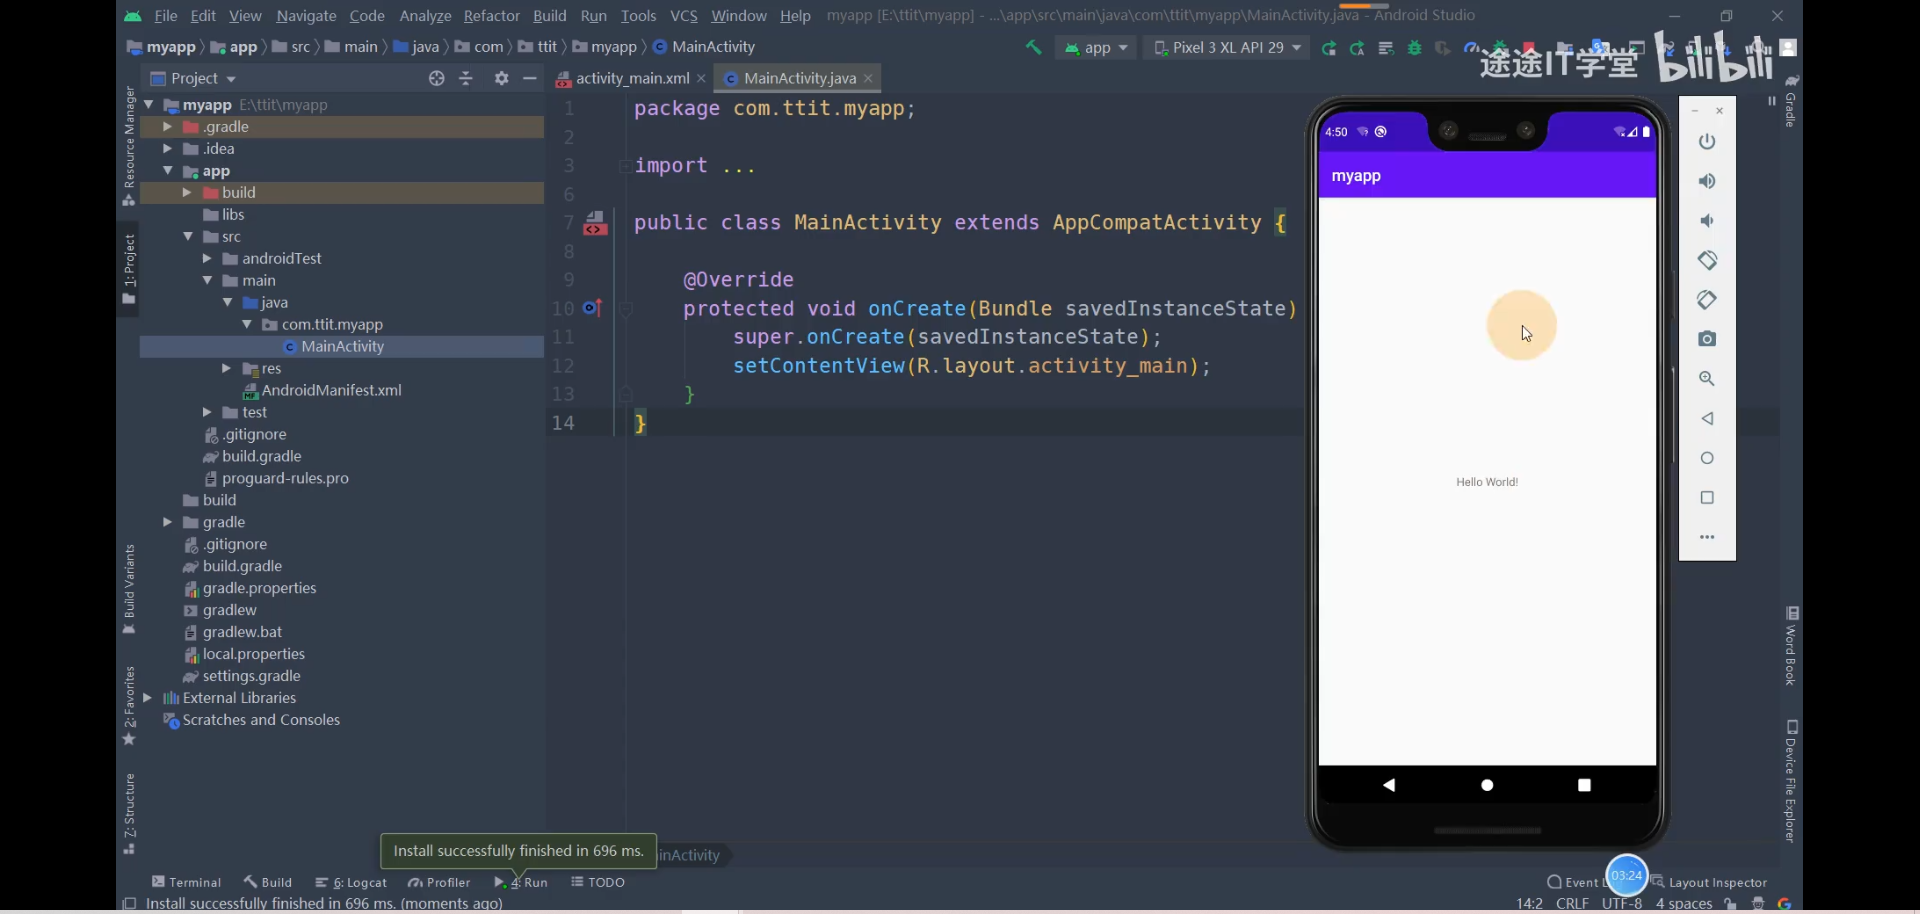
Task: Click Collapse All in Project panel
Action: pyautogui.click(x=466, y=78)
